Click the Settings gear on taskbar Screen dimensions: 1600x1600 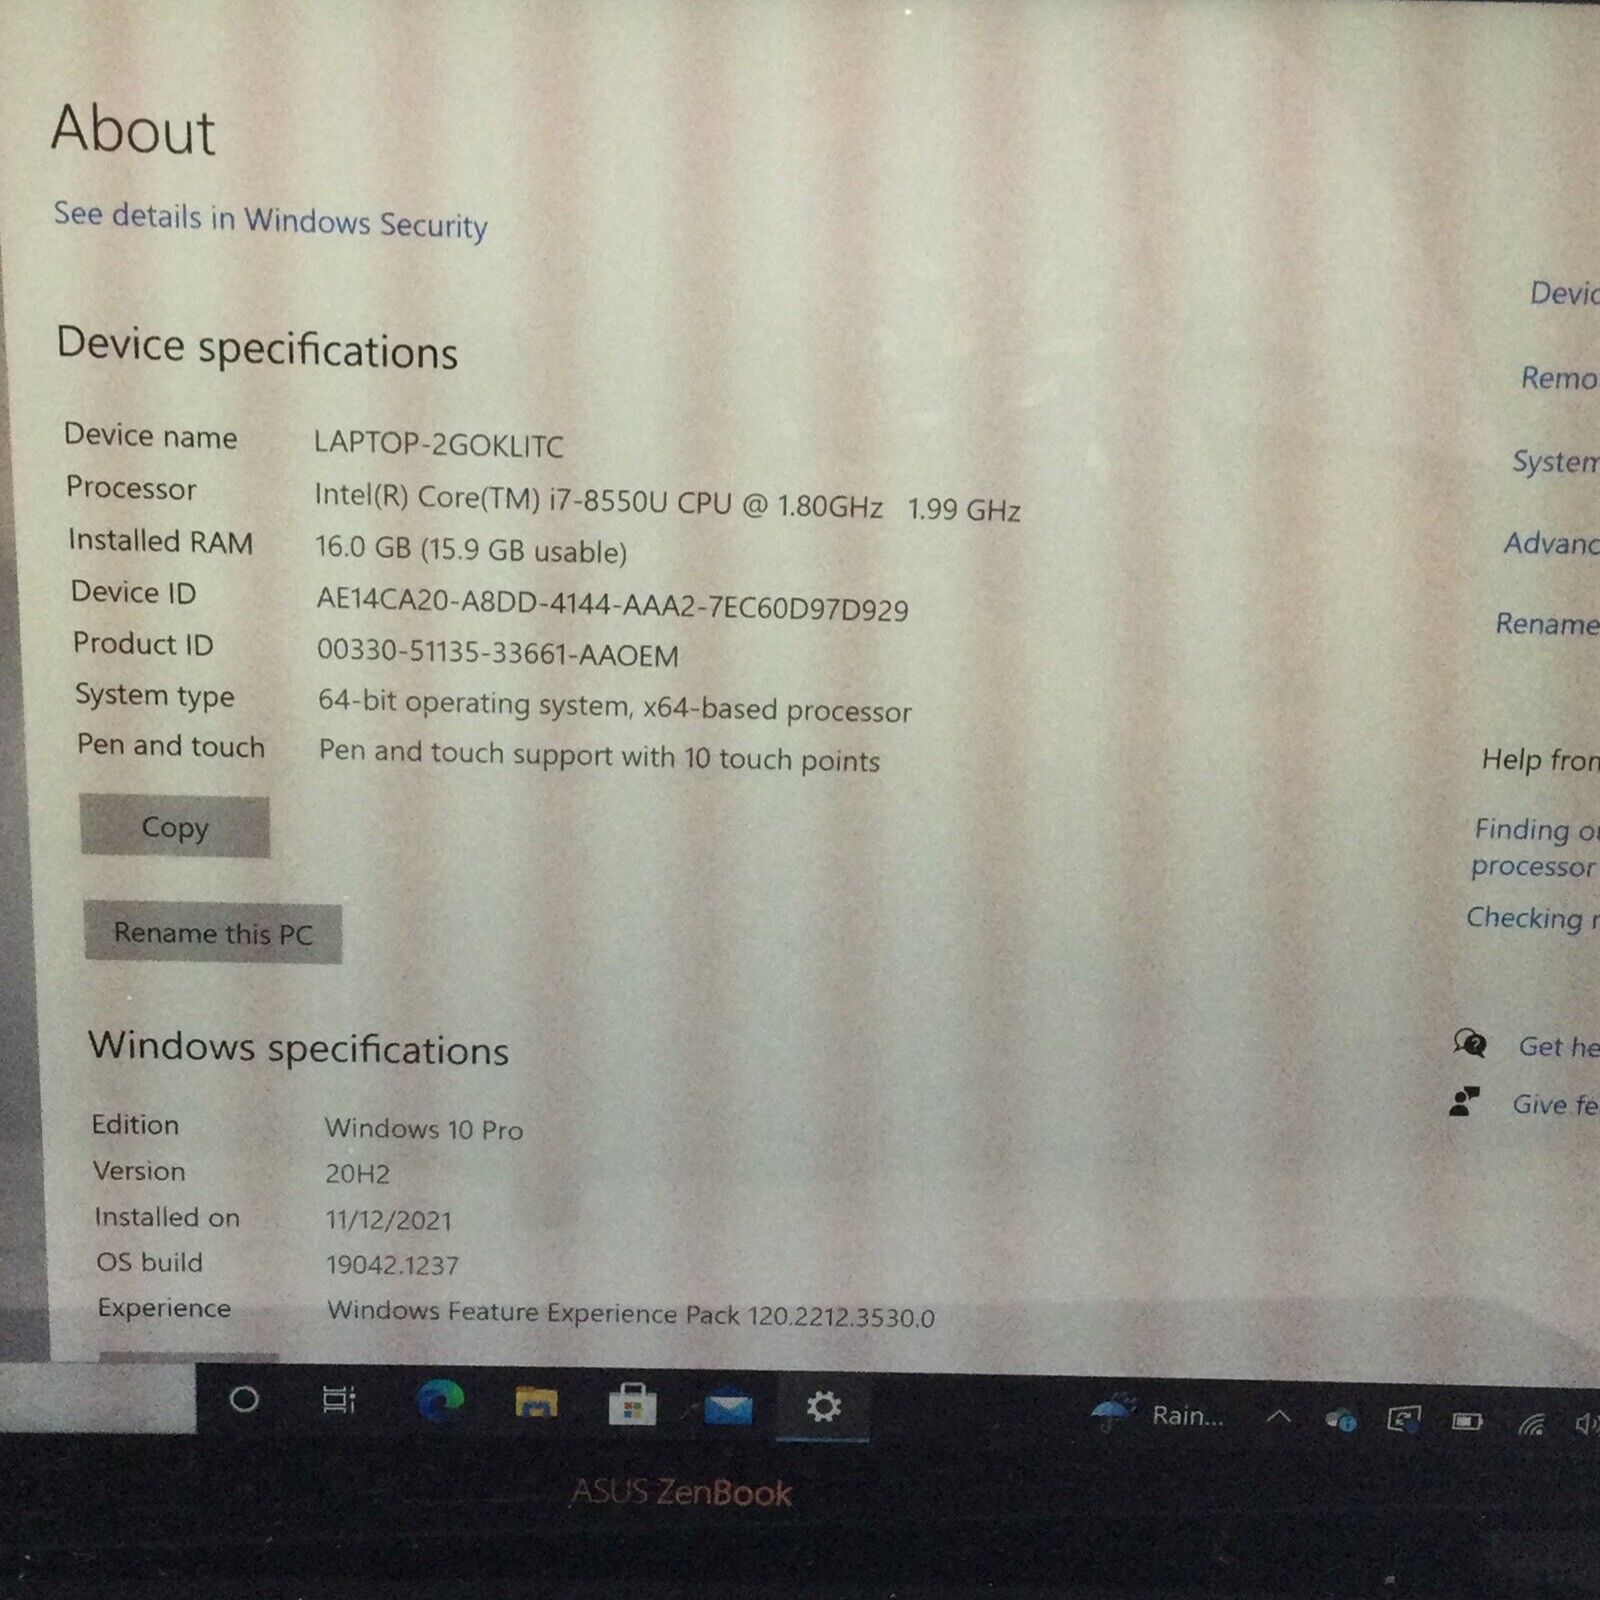823,1407
